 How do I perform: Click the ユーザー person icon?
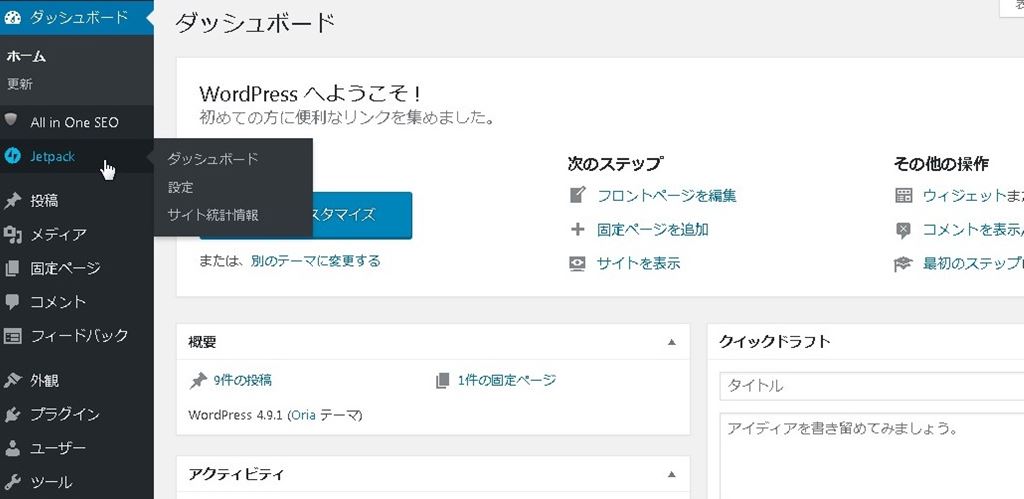(x=13, y=448)
